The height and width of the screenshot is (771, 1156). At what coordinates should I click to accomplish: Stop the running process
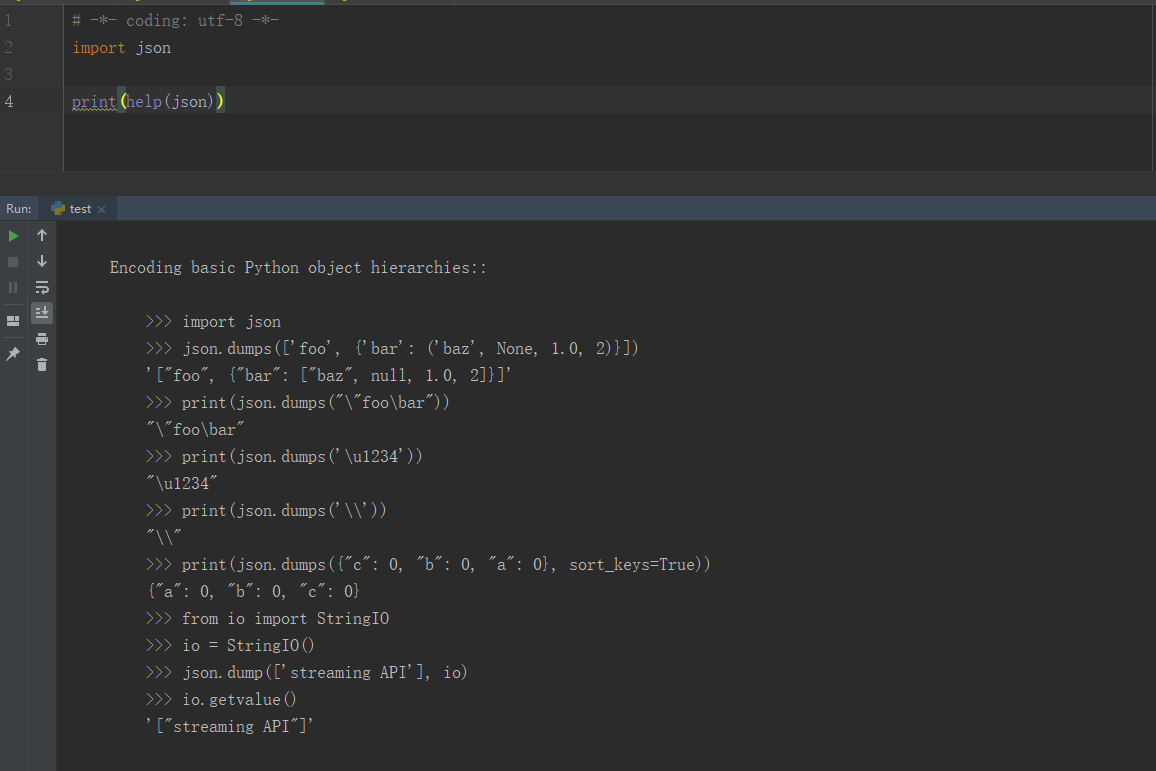14,263
